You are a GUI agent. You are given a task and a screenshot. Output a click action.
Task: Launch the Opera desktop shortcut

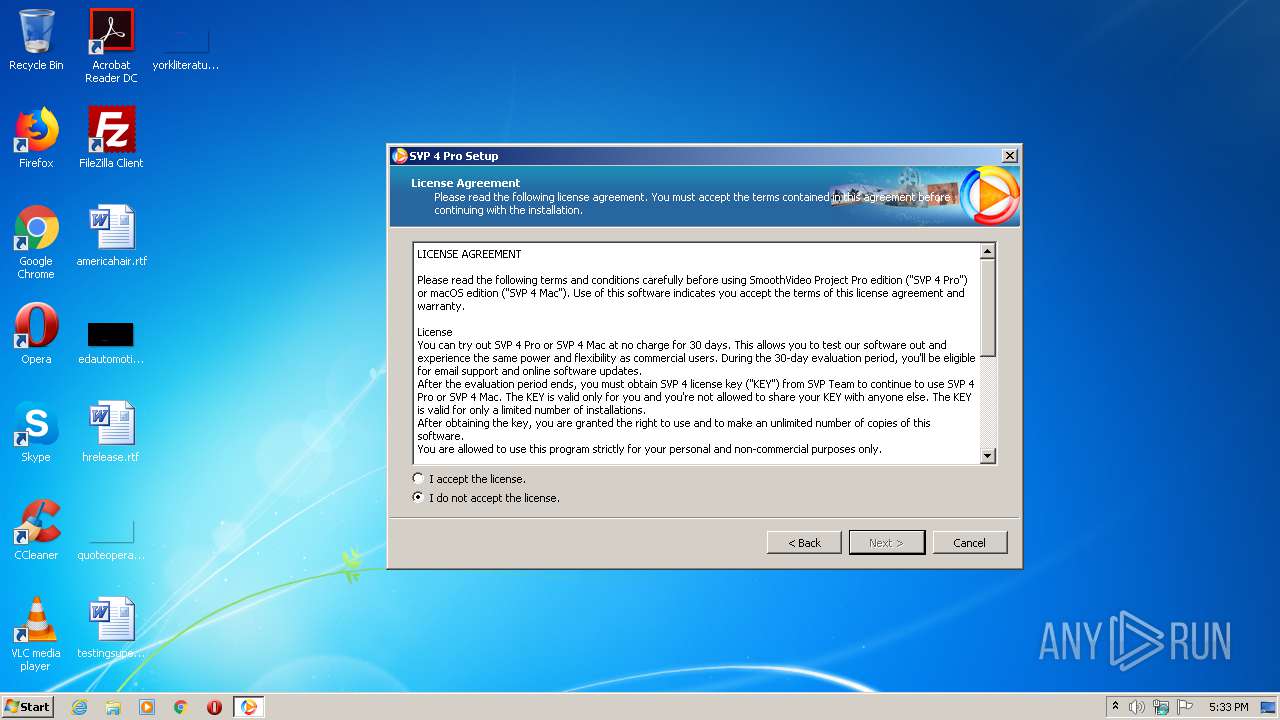tap(36, 334)
